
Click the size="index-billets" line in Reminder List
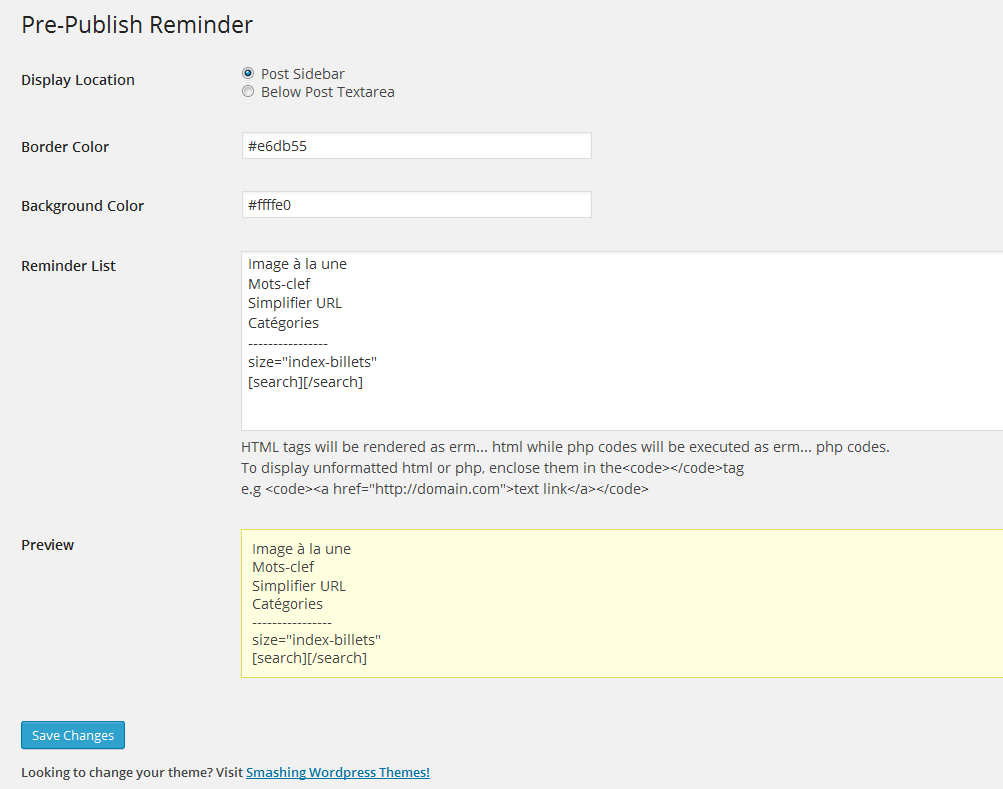click(313, 362)
